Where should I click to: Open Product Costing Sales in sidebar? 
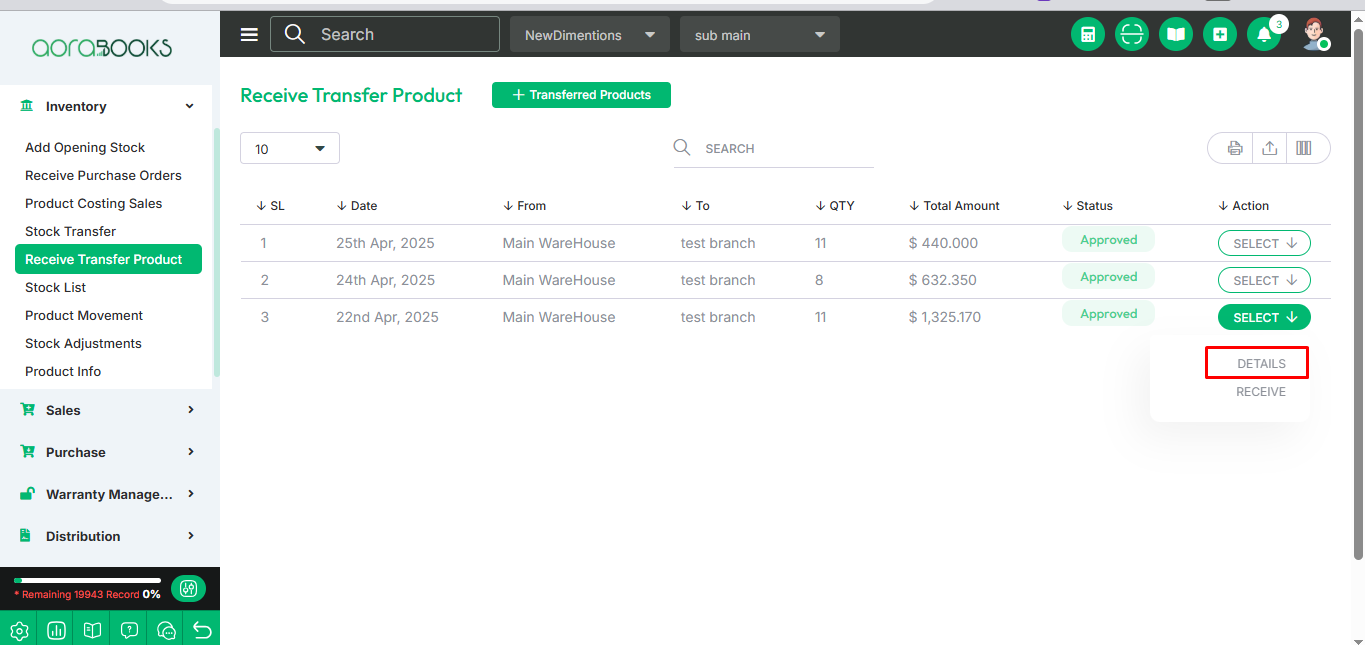click(x=93, y=203)
